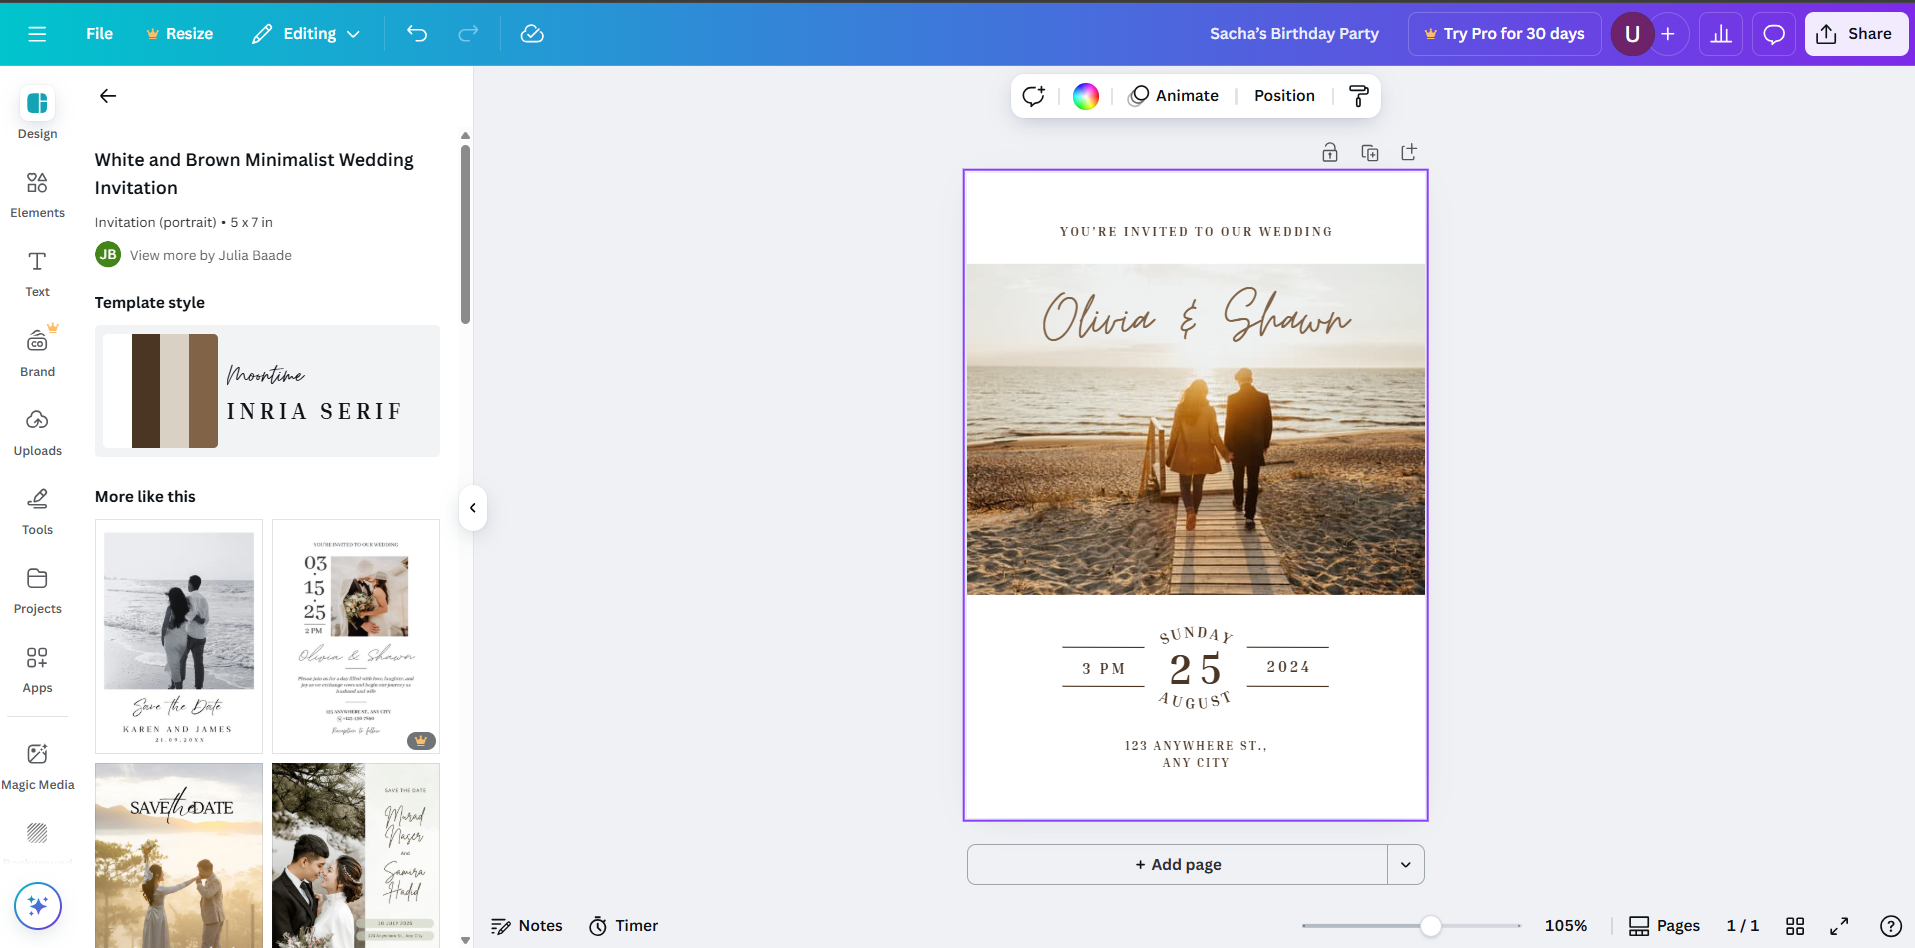This screenshot has height=948, width=1915.
Task: Open the Position panel
Action: pos(1285,96)
